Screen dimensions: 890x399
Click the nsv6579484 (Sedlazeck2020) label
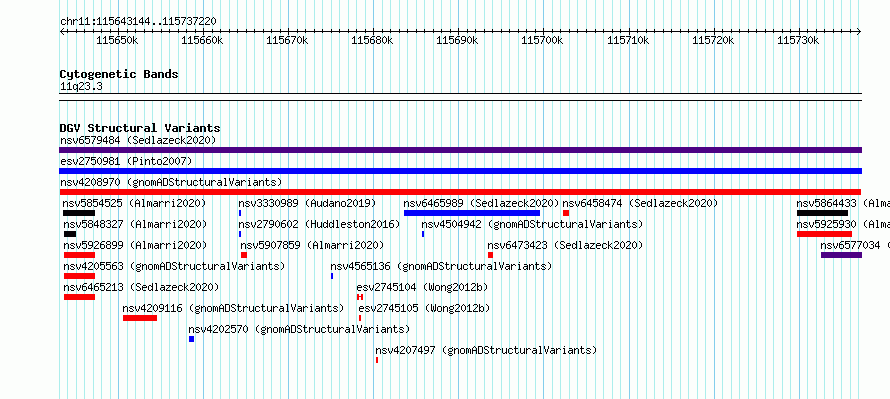[138, 140]
